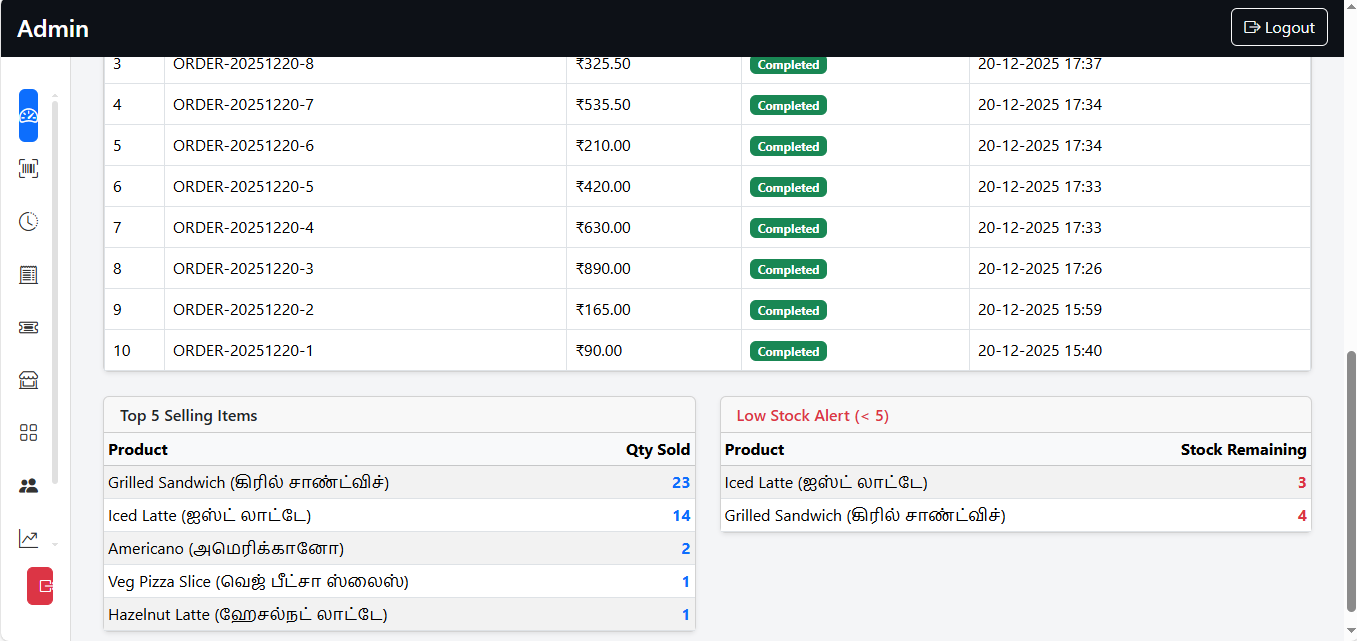Click the Logout button in header
This screenshot has height=641, width=1357.
(1278, 28)
